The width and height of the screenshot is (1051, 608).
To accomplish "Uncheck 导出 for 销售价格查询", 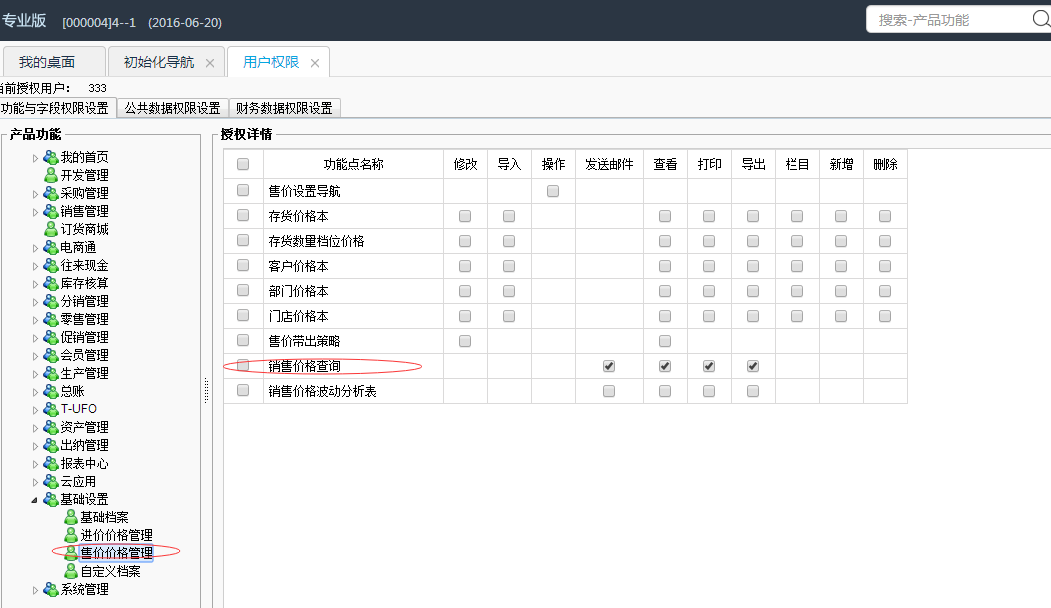I will pyautogui.click(x=753, y=366).
